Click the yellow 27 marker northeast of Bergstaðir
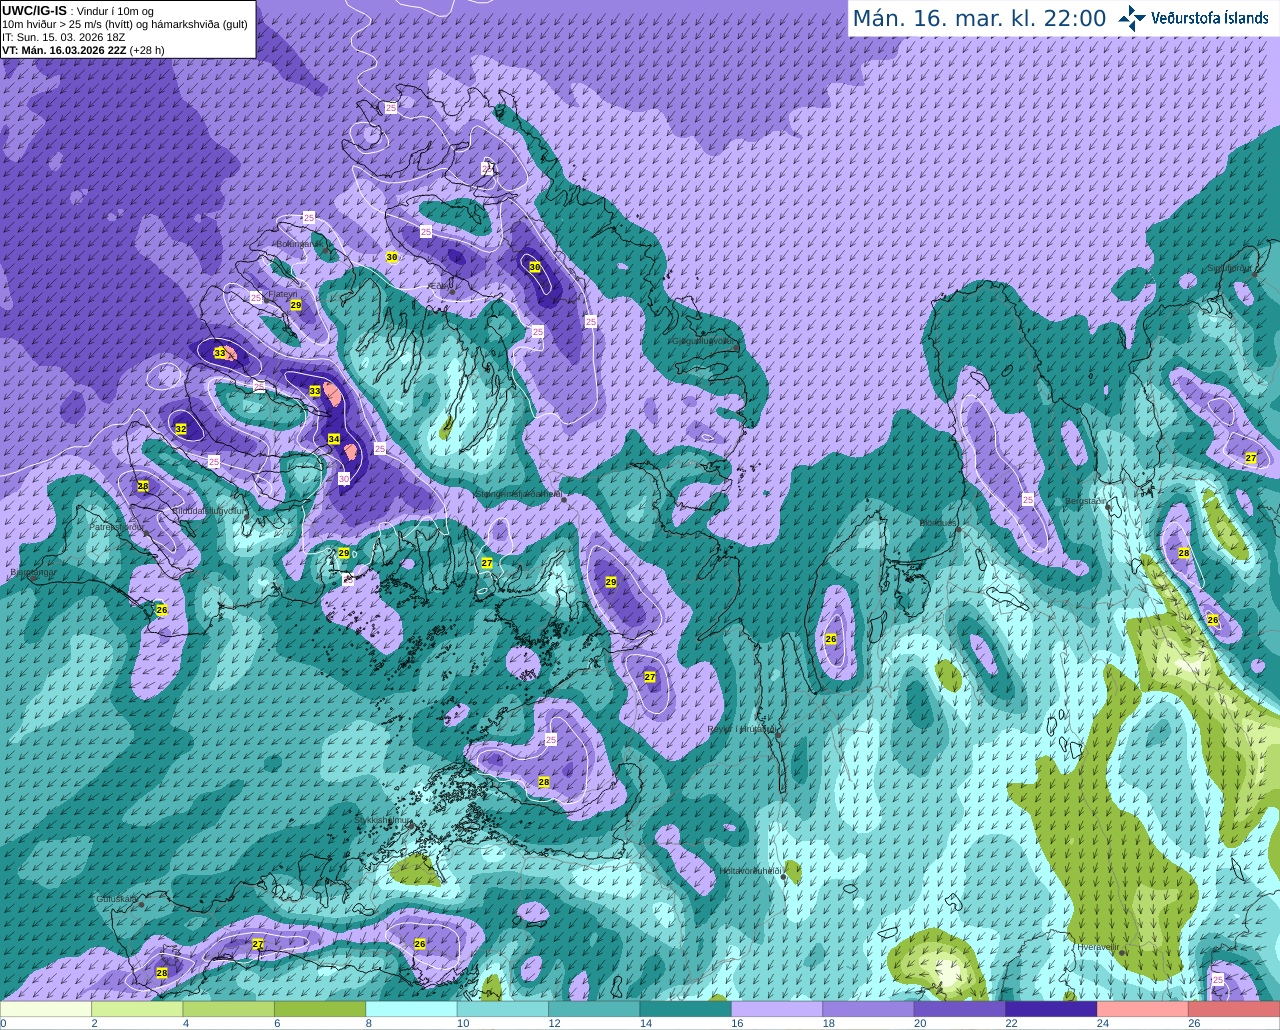This screenshot has width=1280, height=1030. pos(1251,458)
